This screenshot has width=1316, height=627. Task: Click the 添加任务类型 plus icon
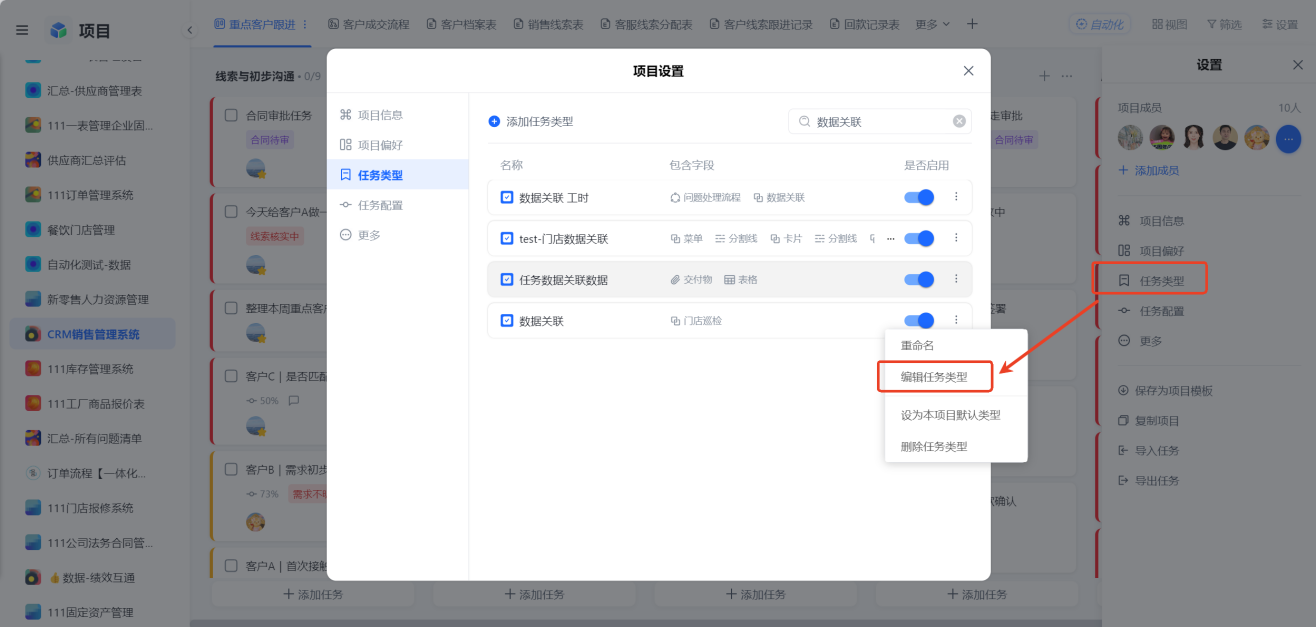click(494, 121)
